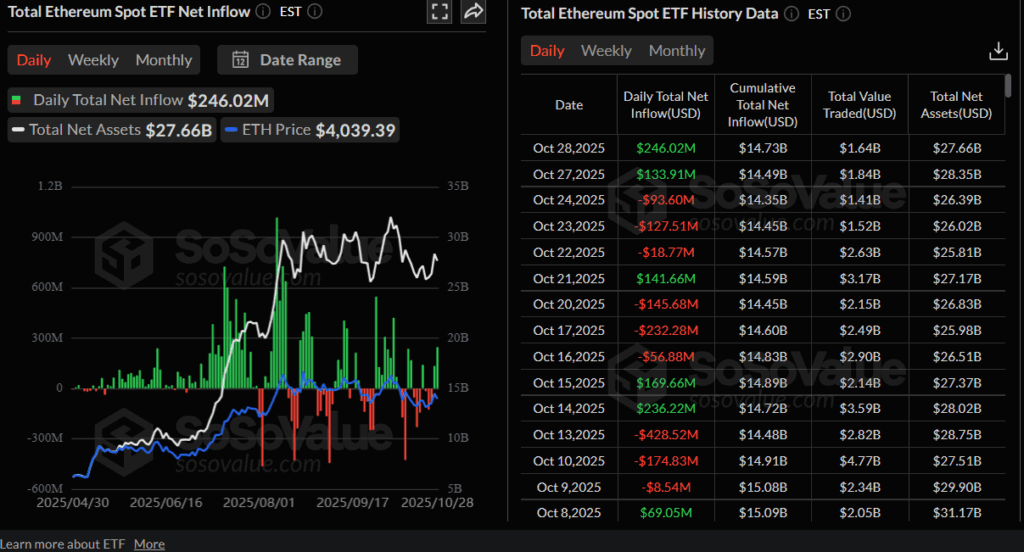Click the ETH Price $4,039.39 value

click(x=355, y=130)
